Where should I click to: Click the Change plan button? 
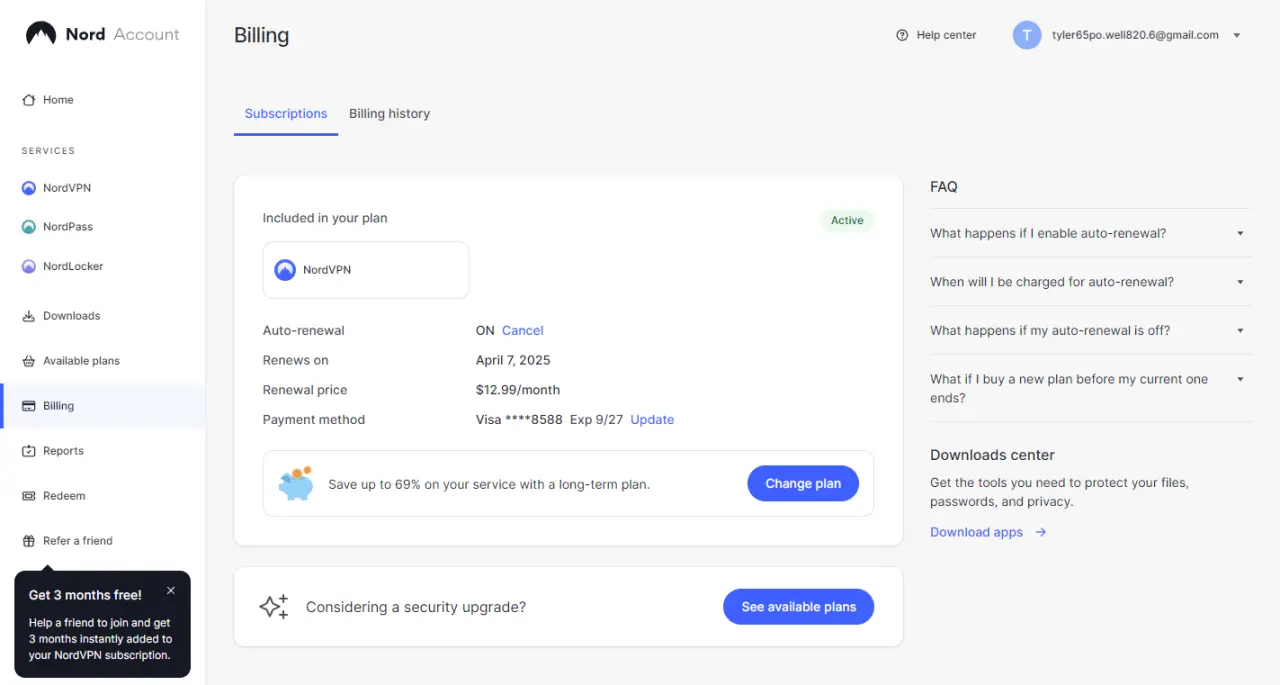coord(803,484)
